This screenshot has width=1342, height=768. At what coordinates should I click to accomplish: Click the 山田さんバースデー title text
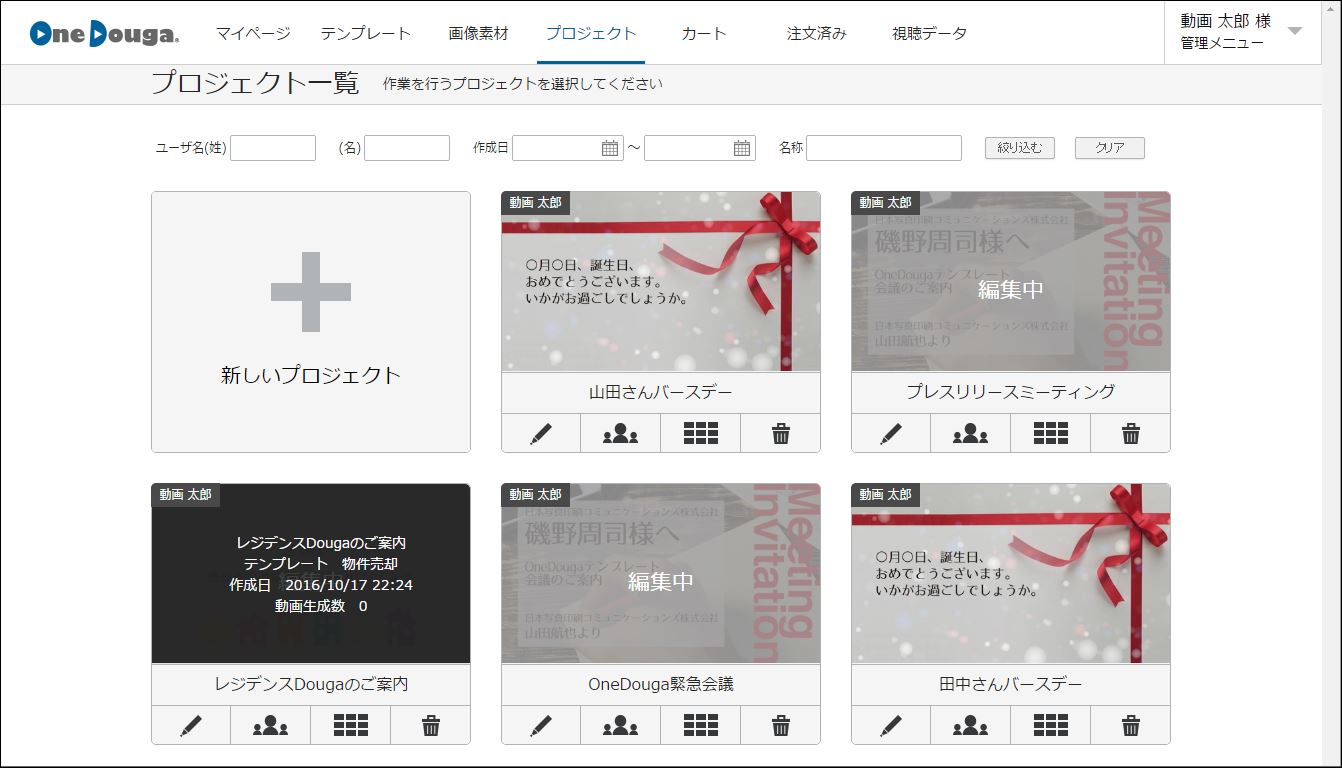[x=661, y=392]
